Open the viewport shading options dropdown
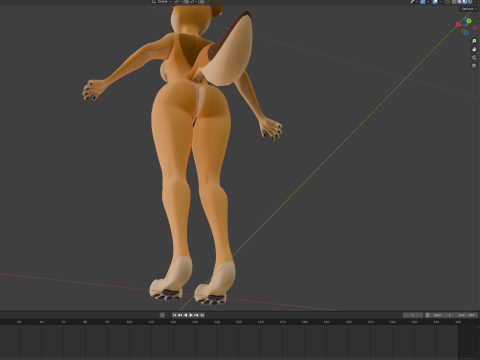The image size is (480, 360). [x=475, y=2]
